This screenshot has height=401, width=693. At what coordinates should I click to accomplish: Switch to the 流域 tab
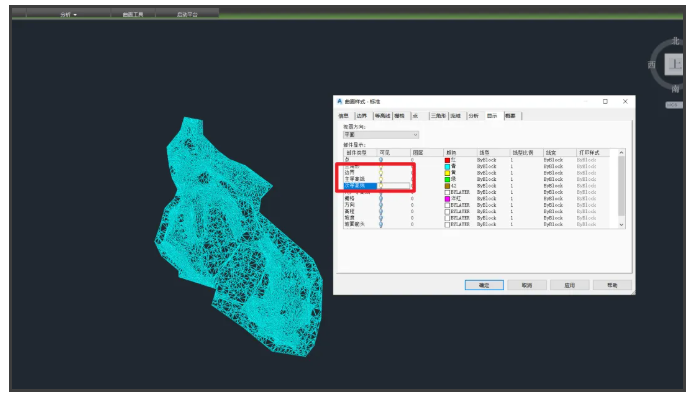[456, 116]
